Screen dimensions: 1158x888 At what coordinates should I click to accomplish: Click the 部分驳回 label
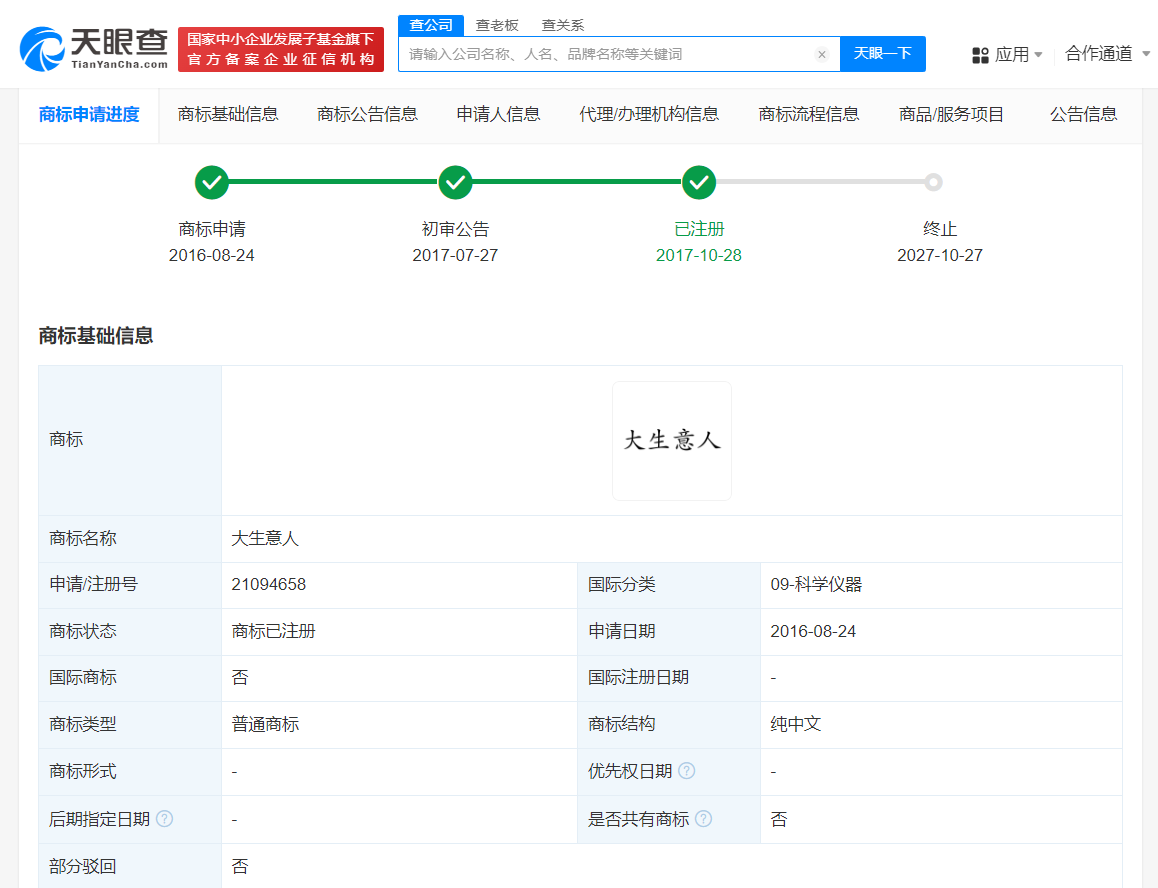click(83, 867)
